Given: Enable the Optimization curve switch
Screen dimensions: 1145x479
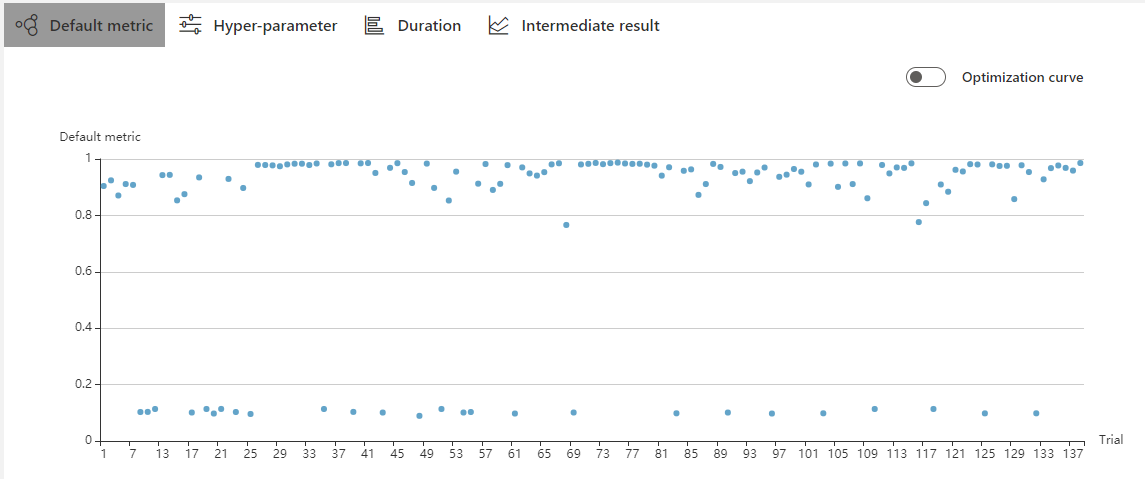Looking at the screenshot, I should [925, 77].
